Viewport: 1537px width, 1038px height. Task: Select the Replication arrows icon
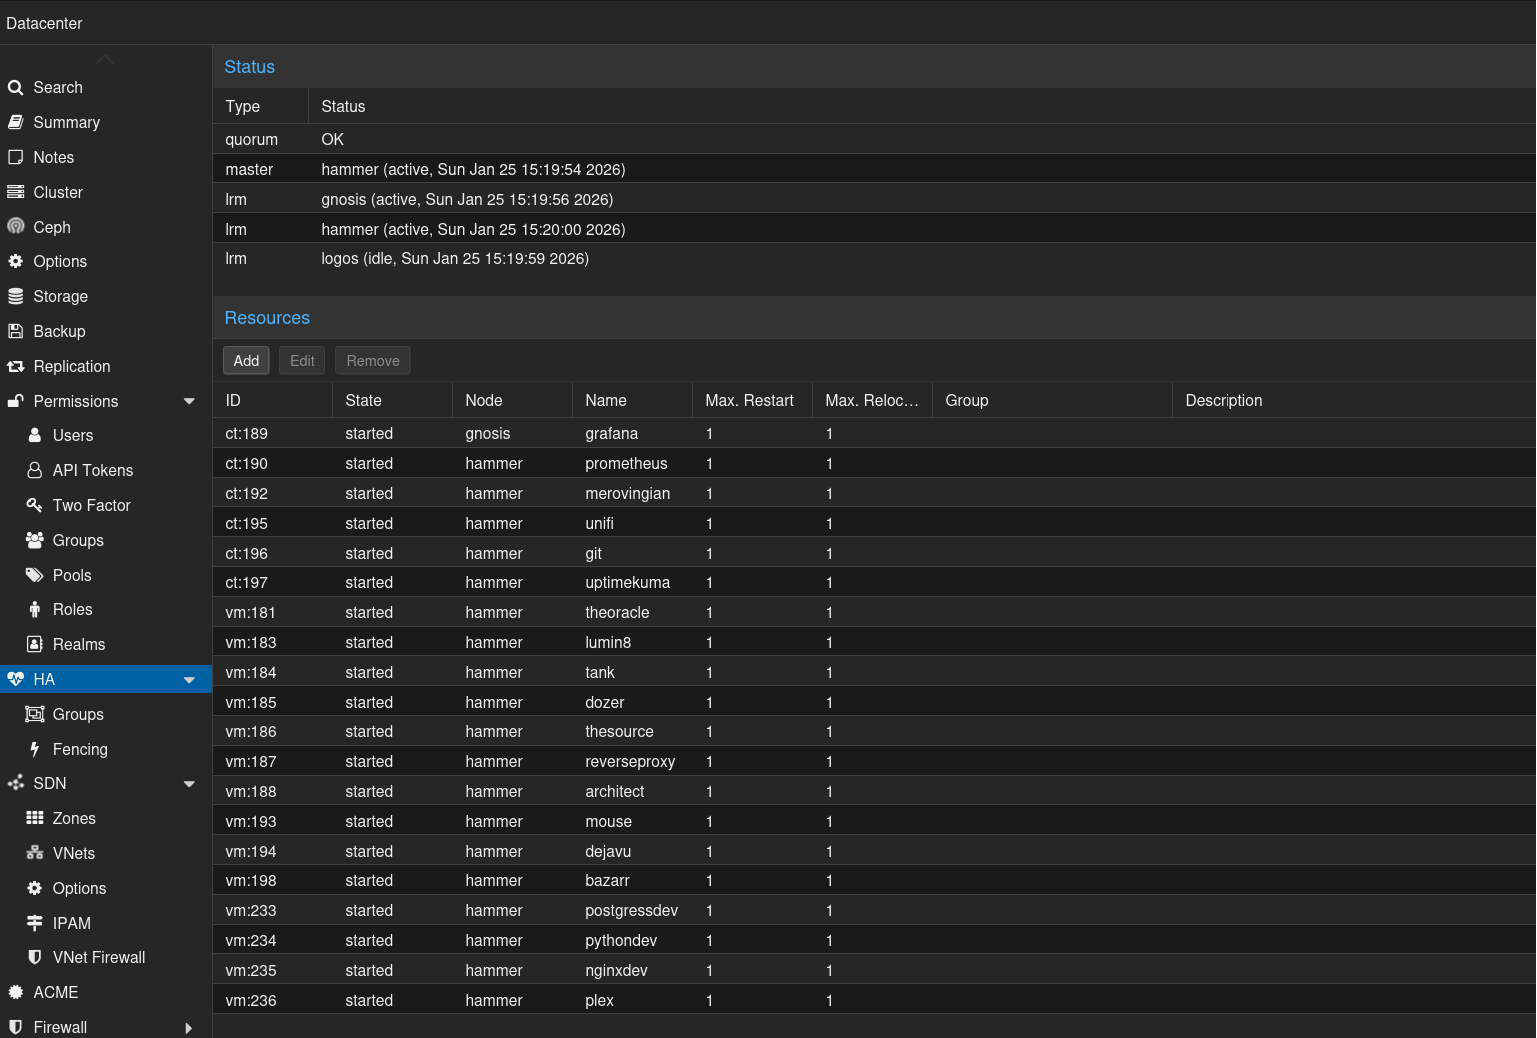pos(16,366)
